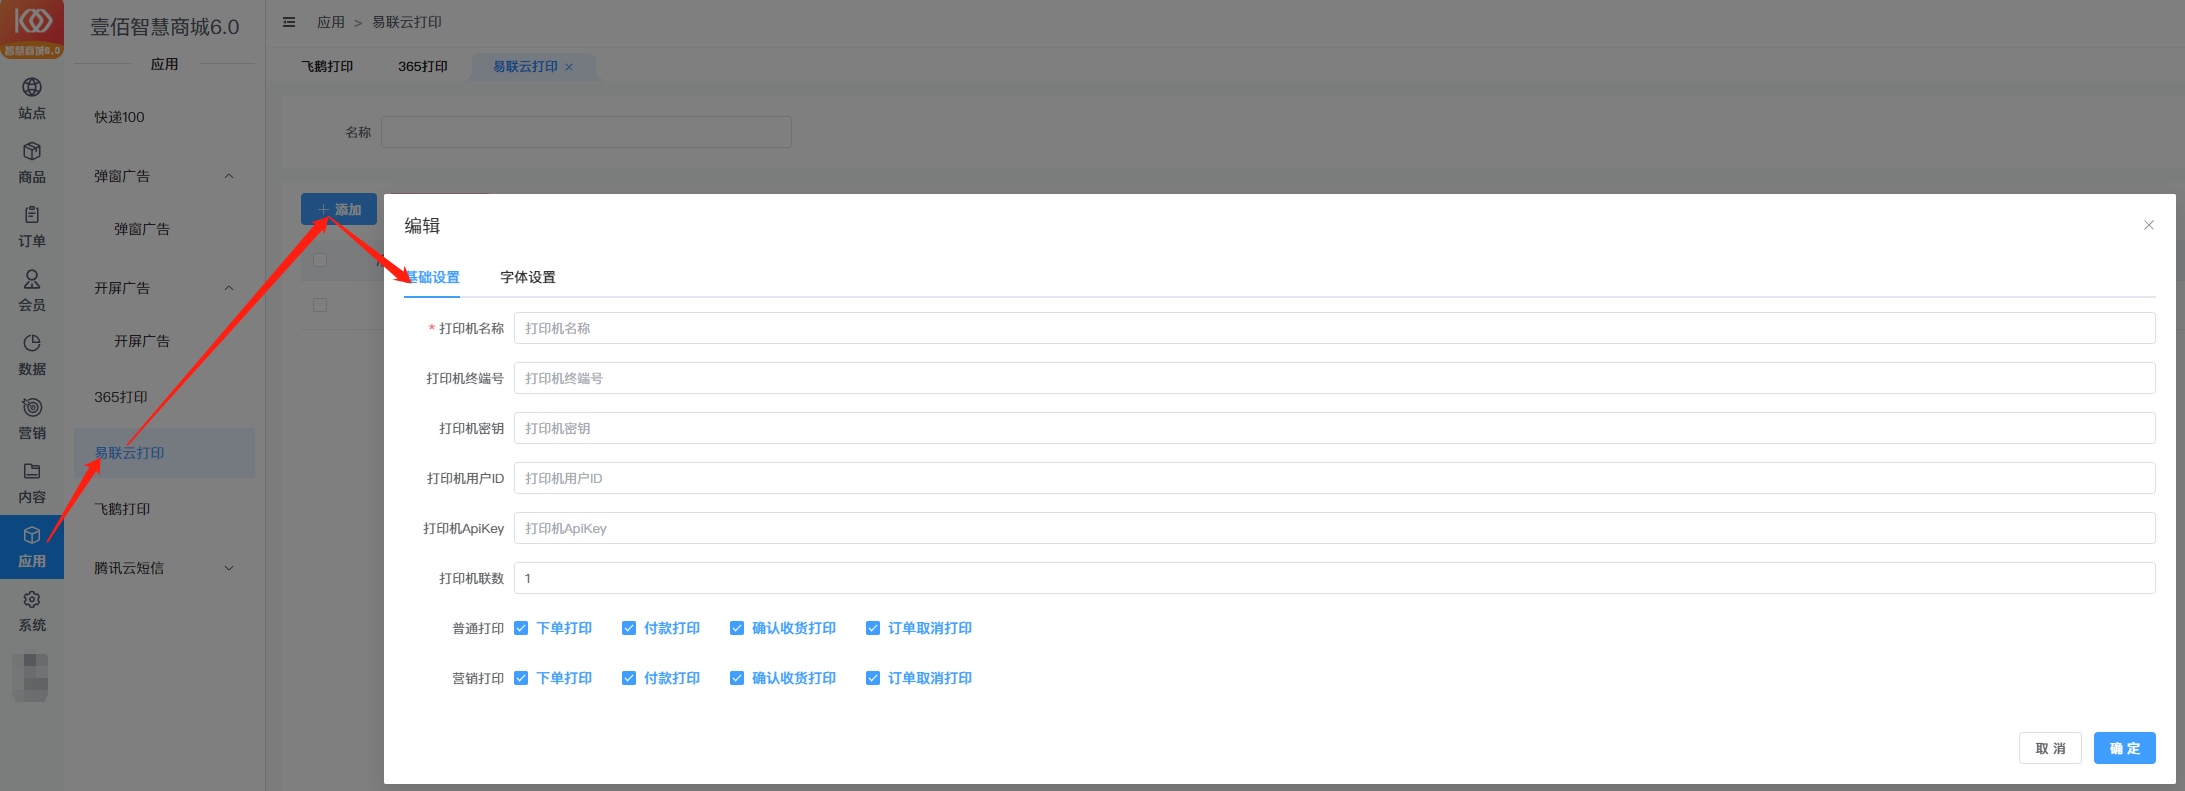Switch to the 基础设置 tab
Viewport: 2185px width, 791px height.
pyautogui.click(x=432, y=277)
